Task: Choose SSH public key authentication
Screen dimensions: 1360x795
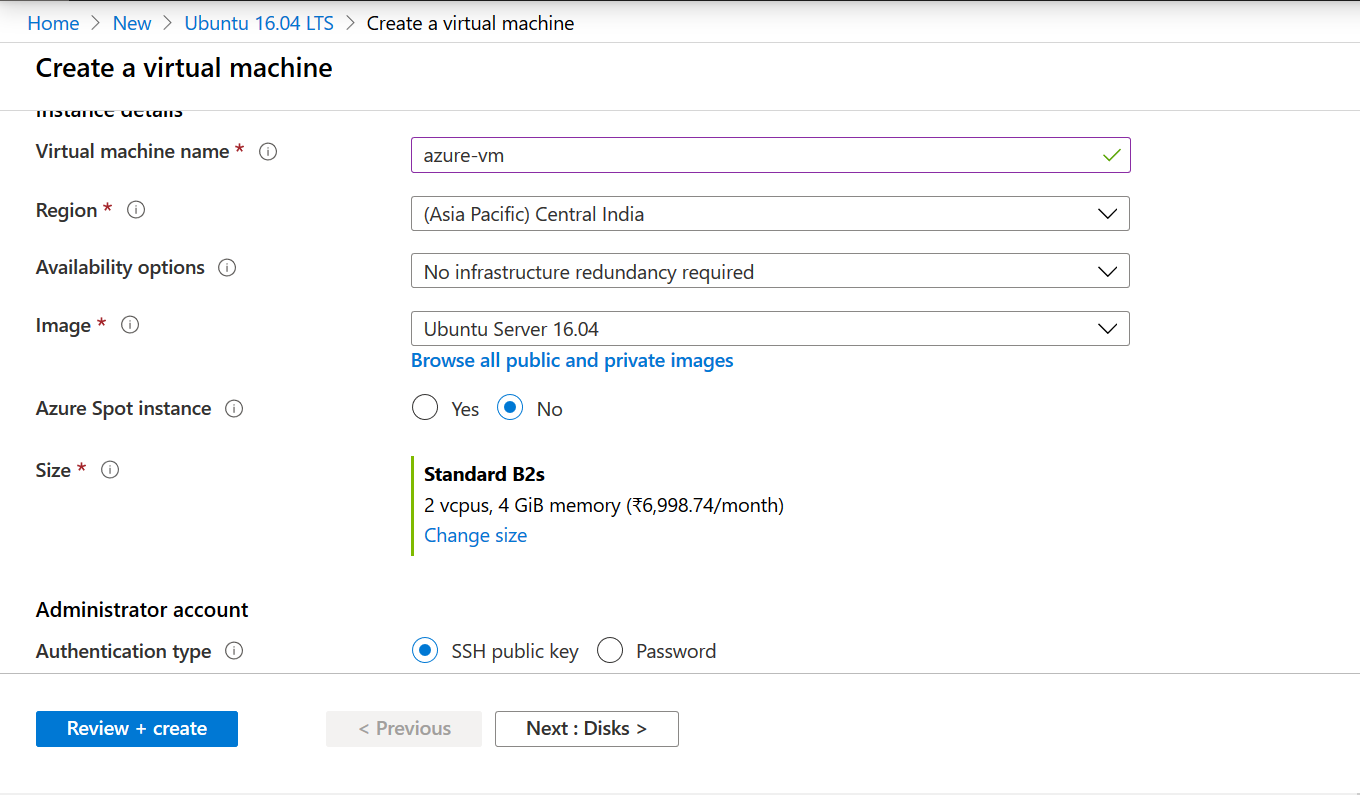Action: click(x=425, y=651)
